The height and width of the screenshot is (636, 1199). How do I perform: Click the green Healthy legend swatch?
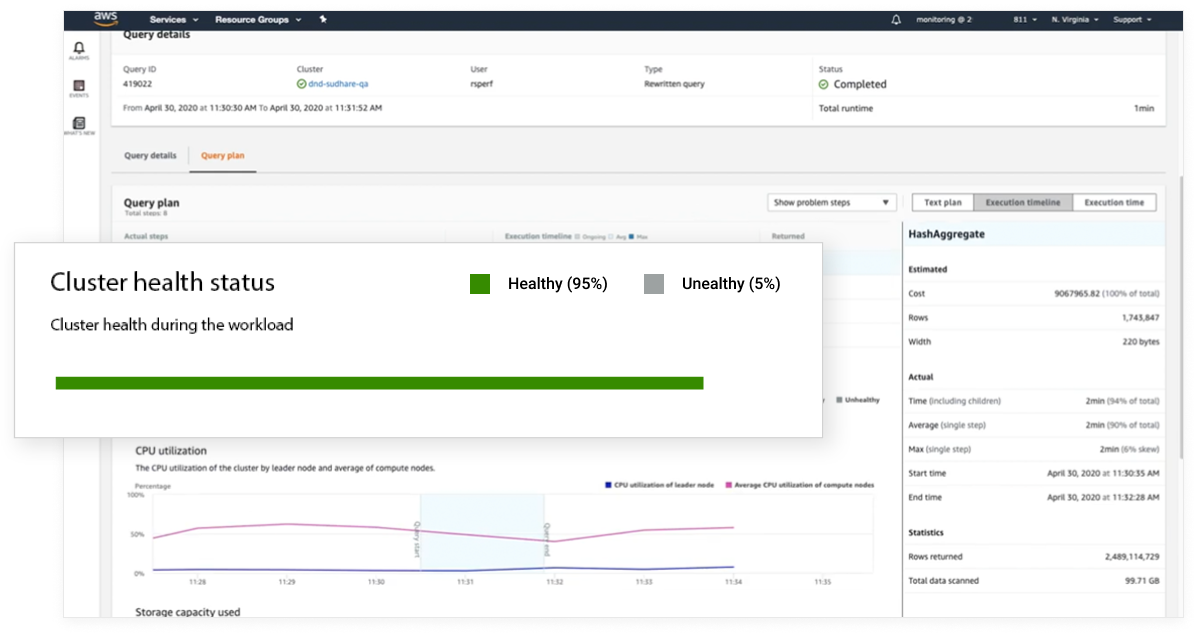coord(480,284)
